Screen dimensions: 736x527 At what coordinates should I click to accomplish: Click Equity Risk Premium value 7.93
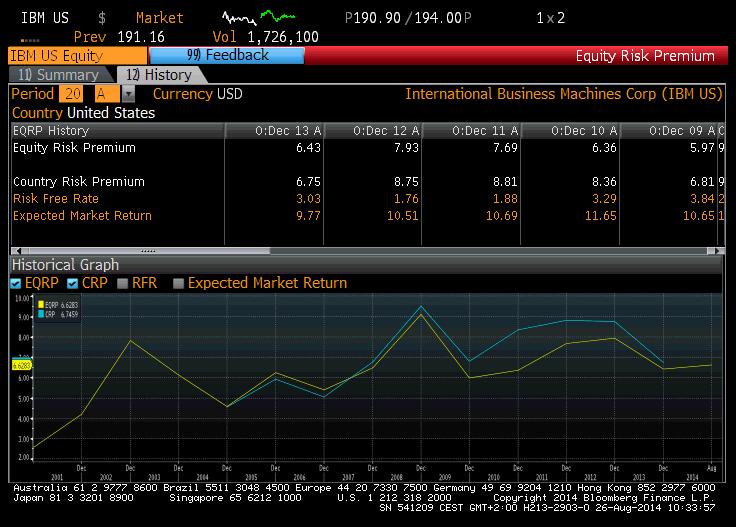[x=406, y=148]
